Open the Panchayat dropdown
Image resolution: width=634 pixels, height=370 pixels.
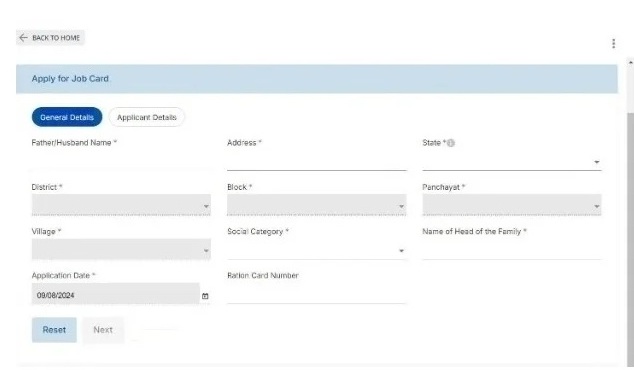pos(511,205)
